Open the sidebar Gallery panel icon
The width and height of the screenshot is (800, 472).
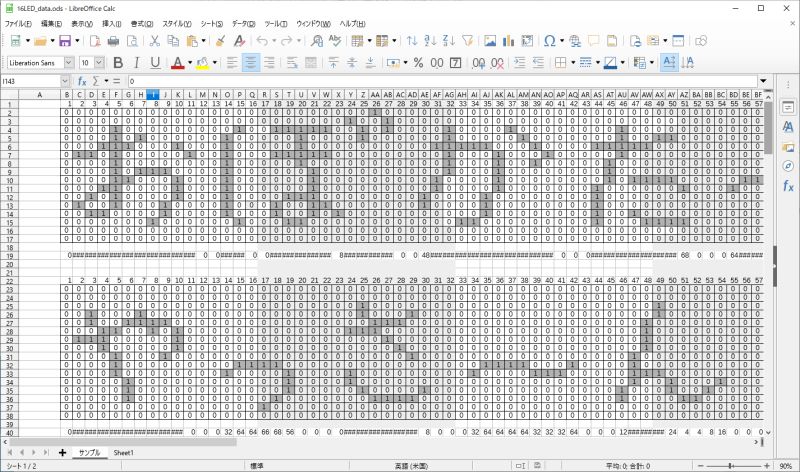point(788,146)
